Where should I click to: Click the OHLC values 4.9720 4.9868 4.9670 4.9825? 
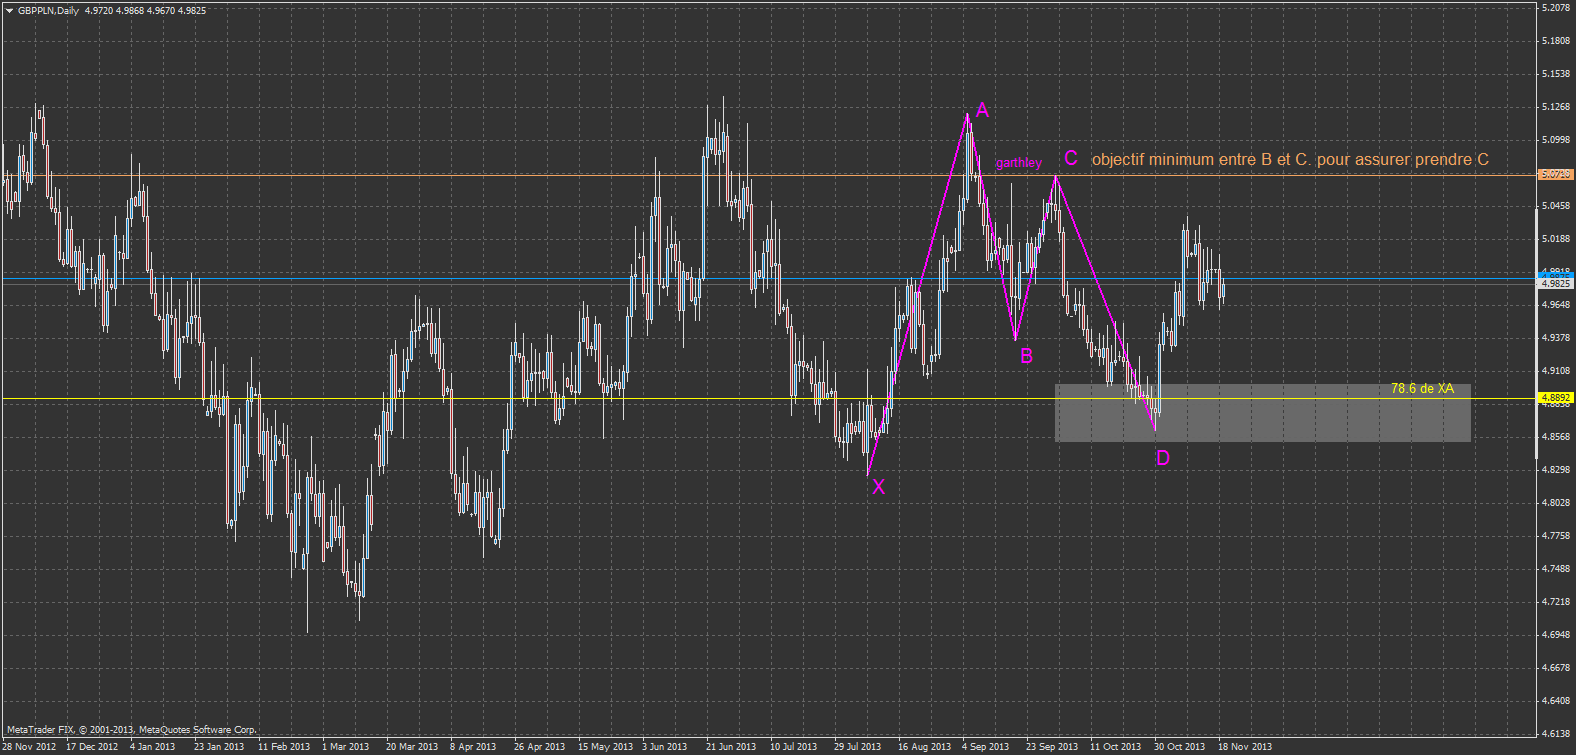click(x=146, y=11)
